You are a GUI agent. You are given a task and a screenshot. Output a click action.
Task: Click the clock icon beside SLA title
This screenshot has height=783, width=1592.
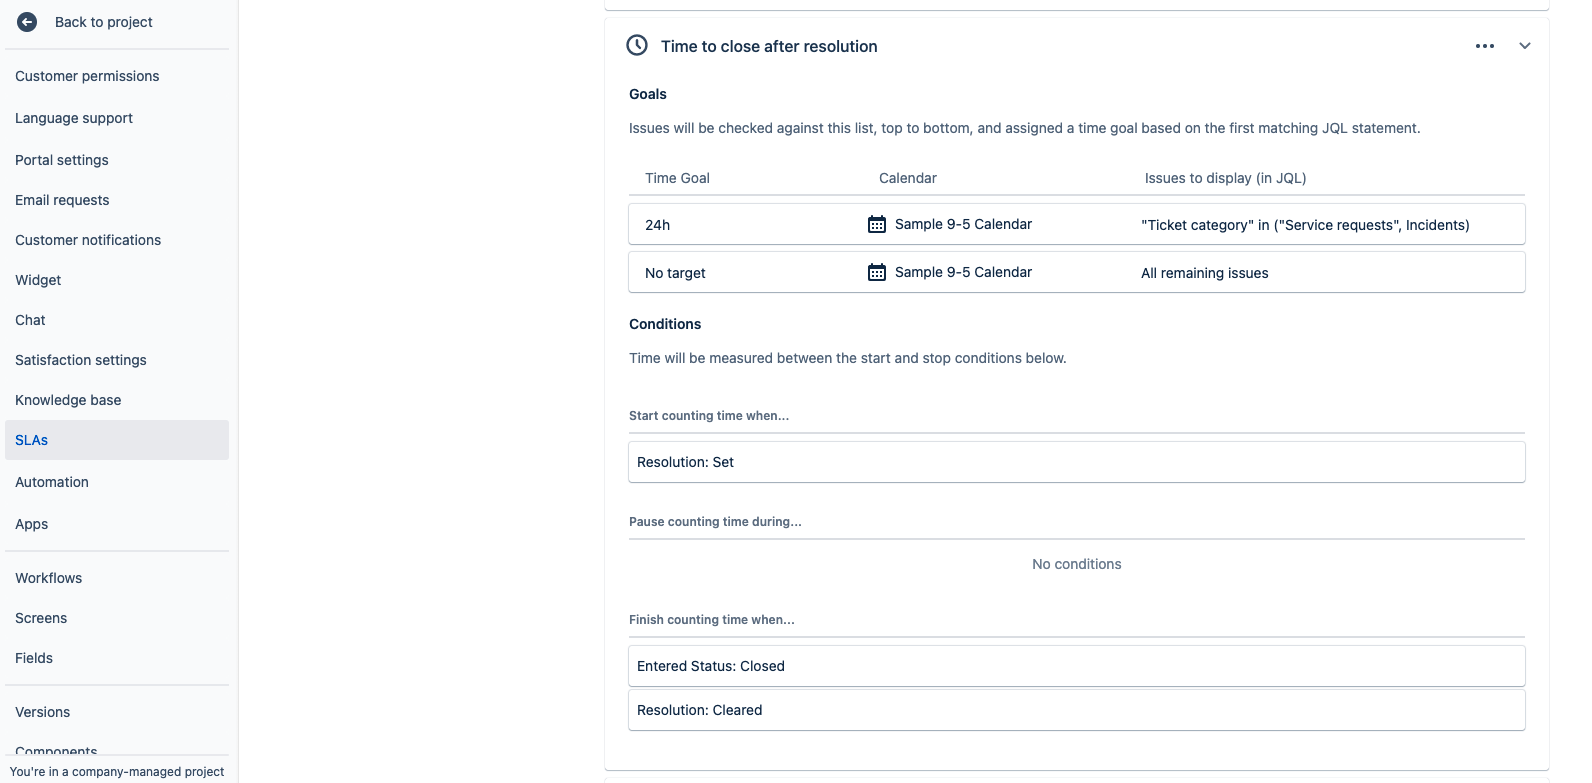(637, 45)
